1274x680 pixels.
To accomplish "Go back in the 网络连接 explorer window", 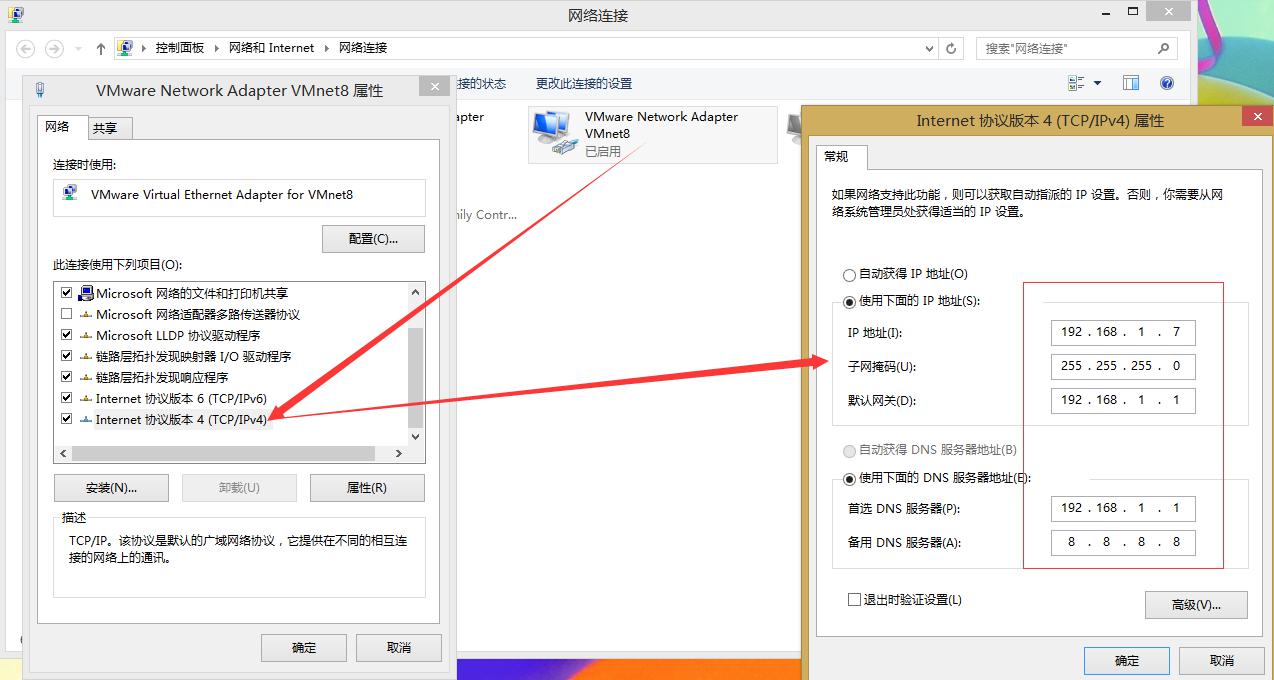I will click(26, 48).
